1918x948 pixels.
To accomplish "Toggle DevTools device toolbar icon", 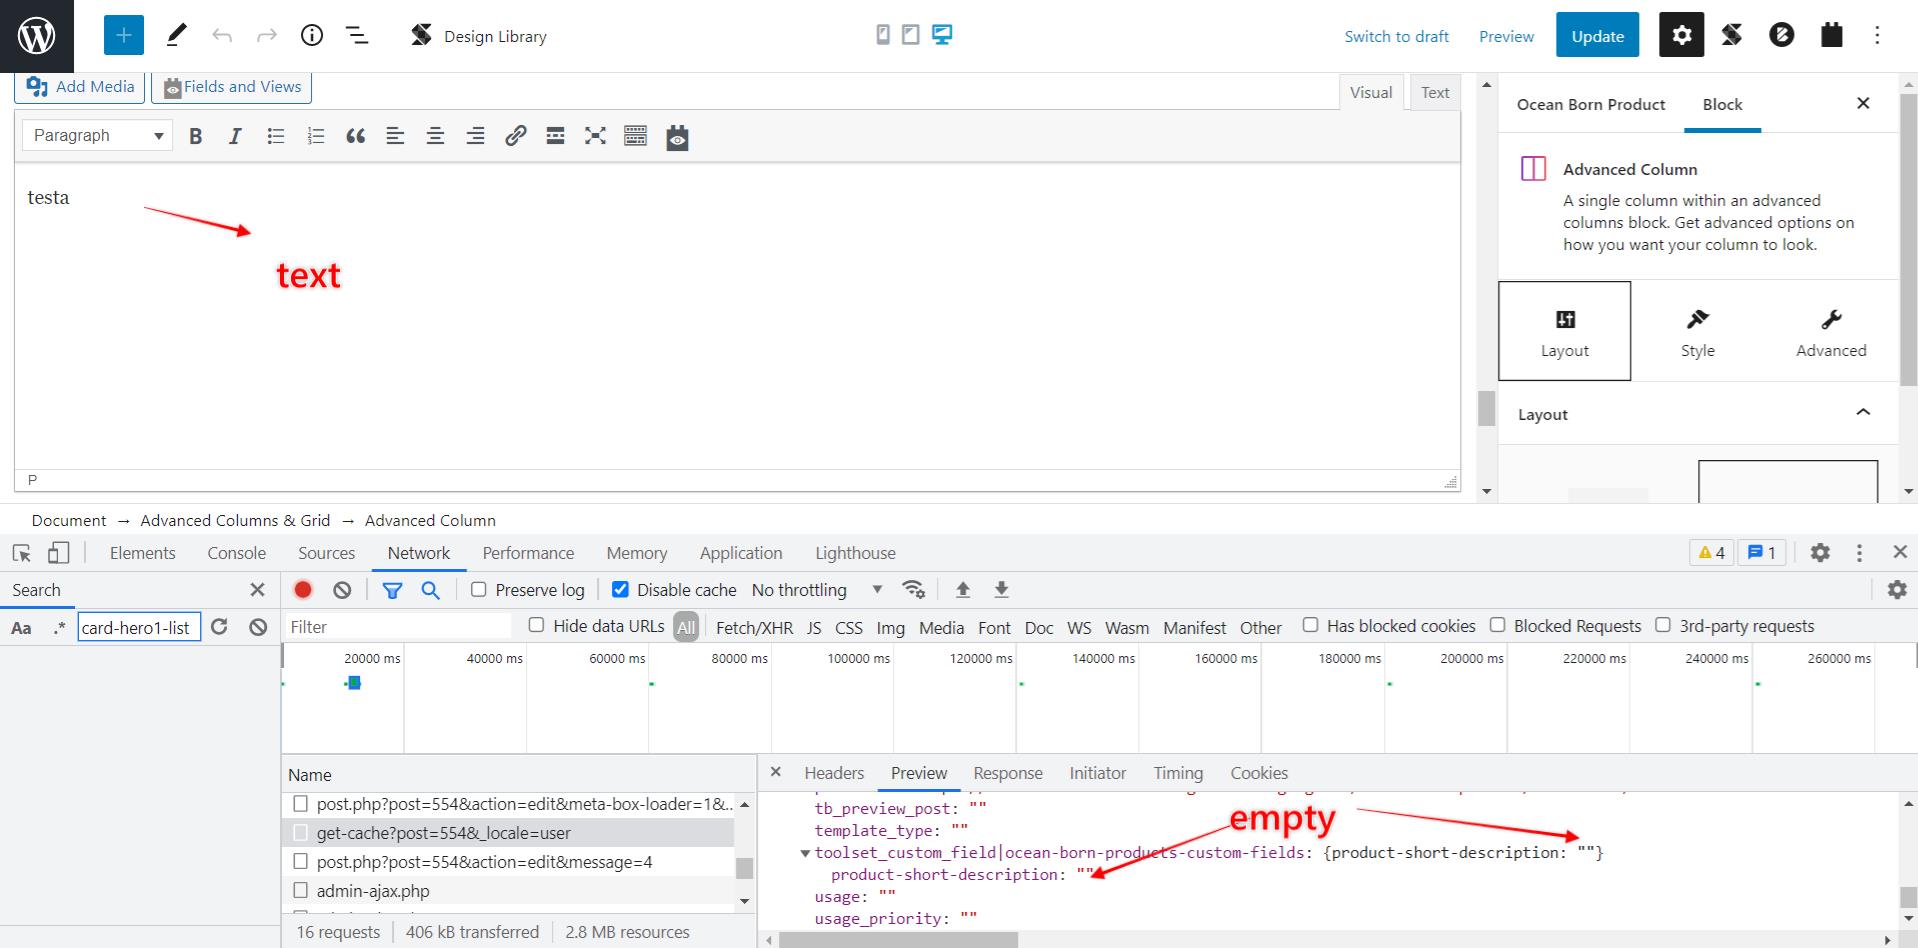I will coord(59,553).
